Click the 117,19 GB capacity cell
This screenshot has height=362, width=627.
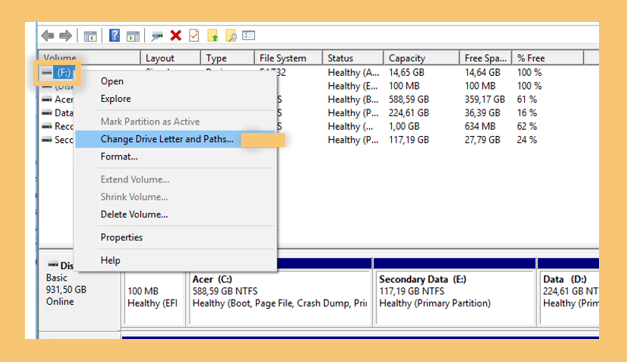[409, 140]
